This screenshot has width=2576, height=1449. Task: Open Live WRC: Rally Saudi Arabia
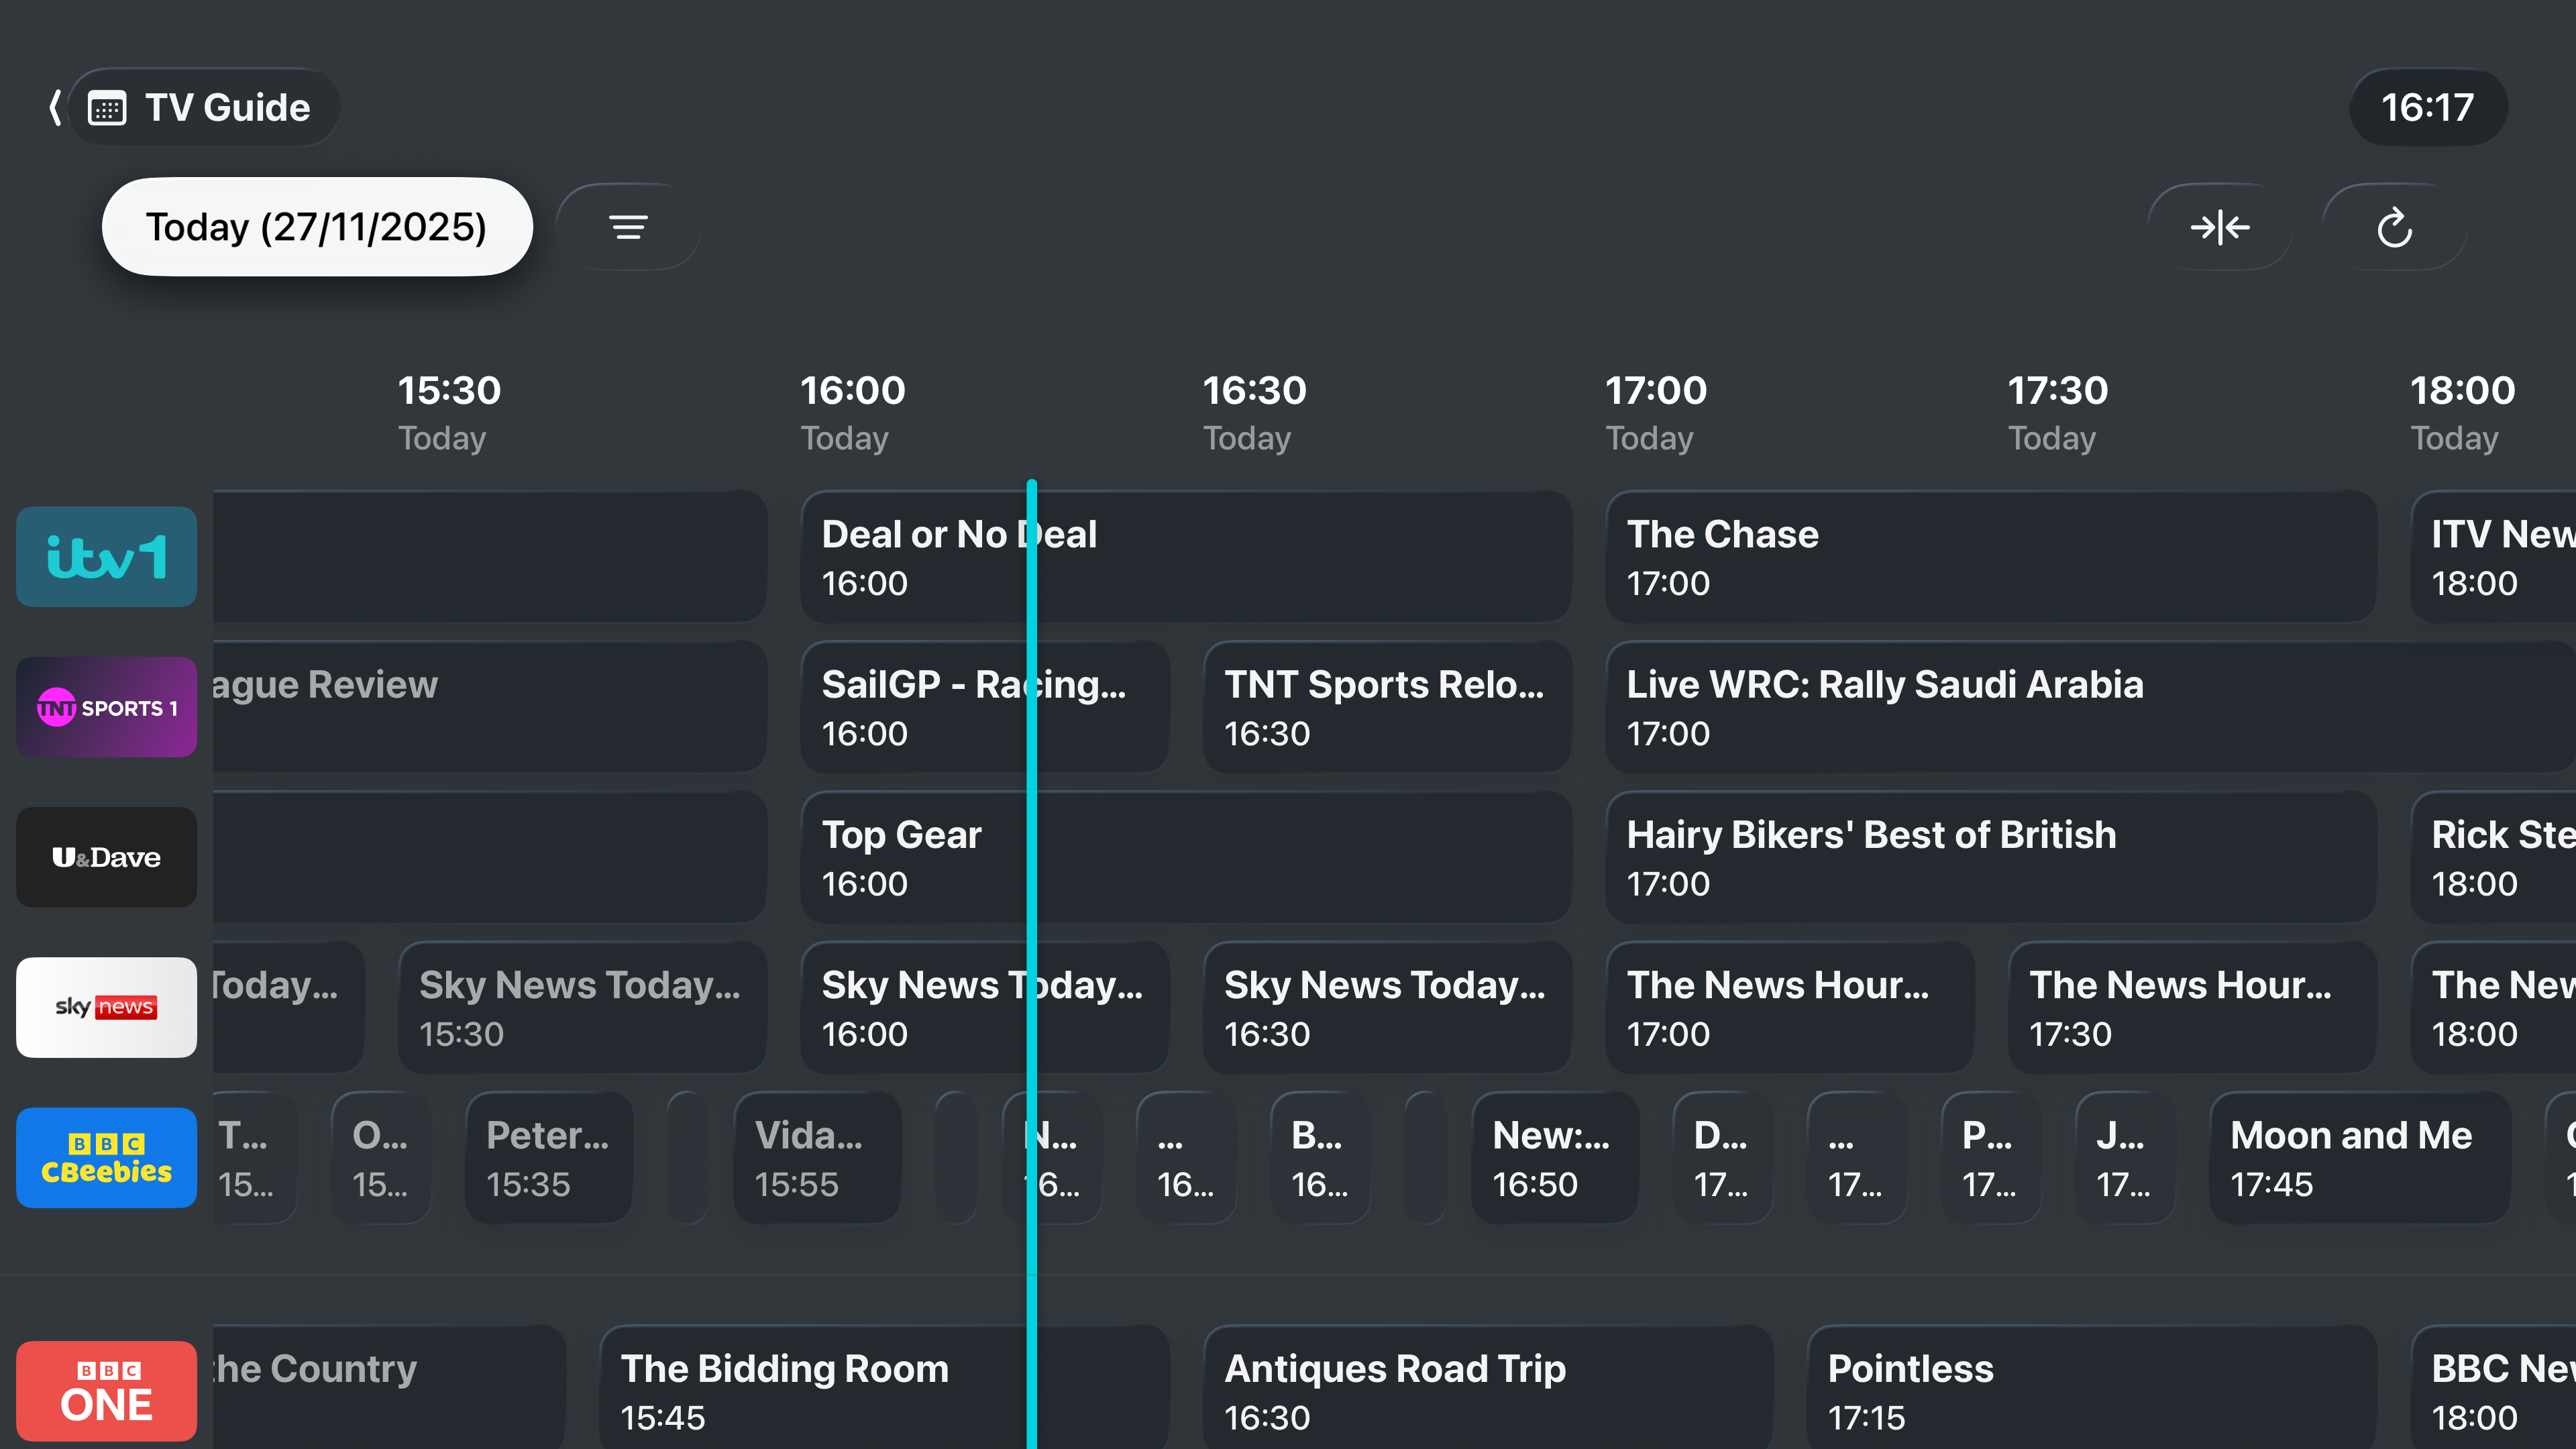pos(2090,707)
